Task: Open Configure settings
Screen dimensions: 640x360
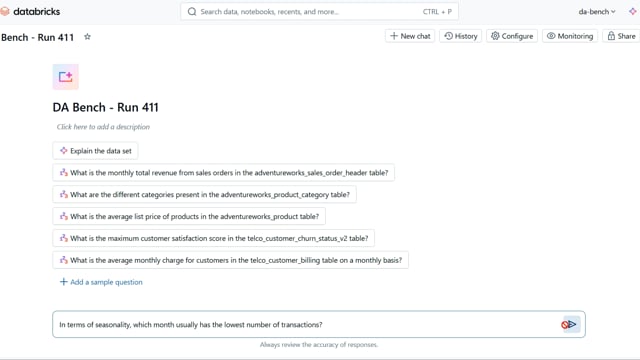Action: click(x=512, y=36)
